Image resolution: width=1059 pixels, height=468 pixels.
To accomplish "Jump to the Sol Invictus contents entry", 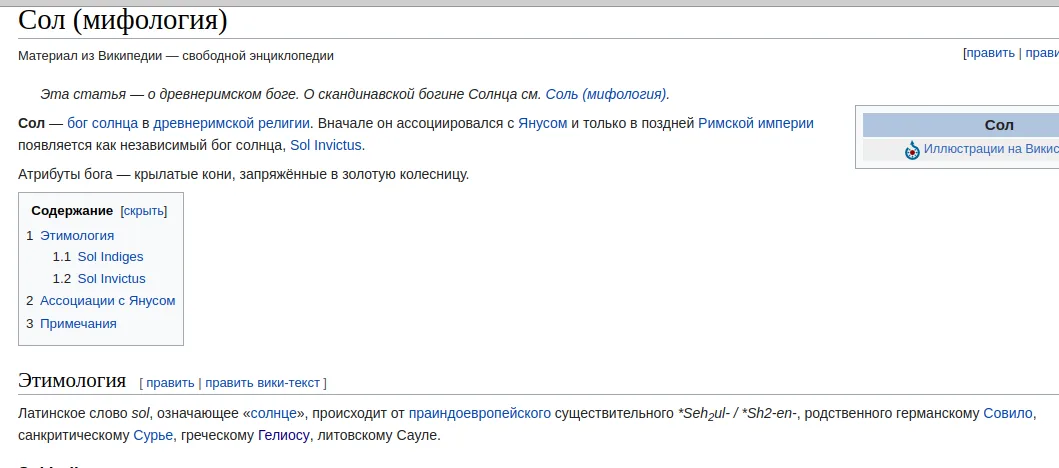I will pyautogui.click(x=111, y=278).
